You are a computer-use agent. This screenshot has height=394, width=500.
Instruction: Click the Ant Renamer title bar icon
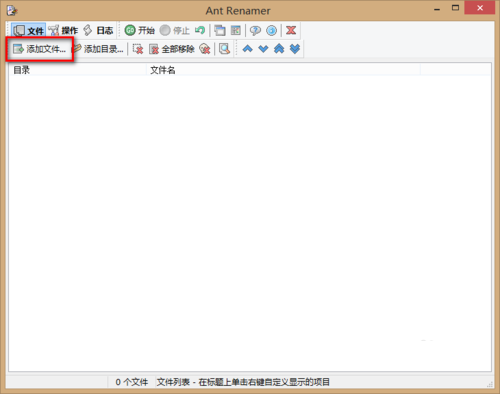click(x=12, y=10)
